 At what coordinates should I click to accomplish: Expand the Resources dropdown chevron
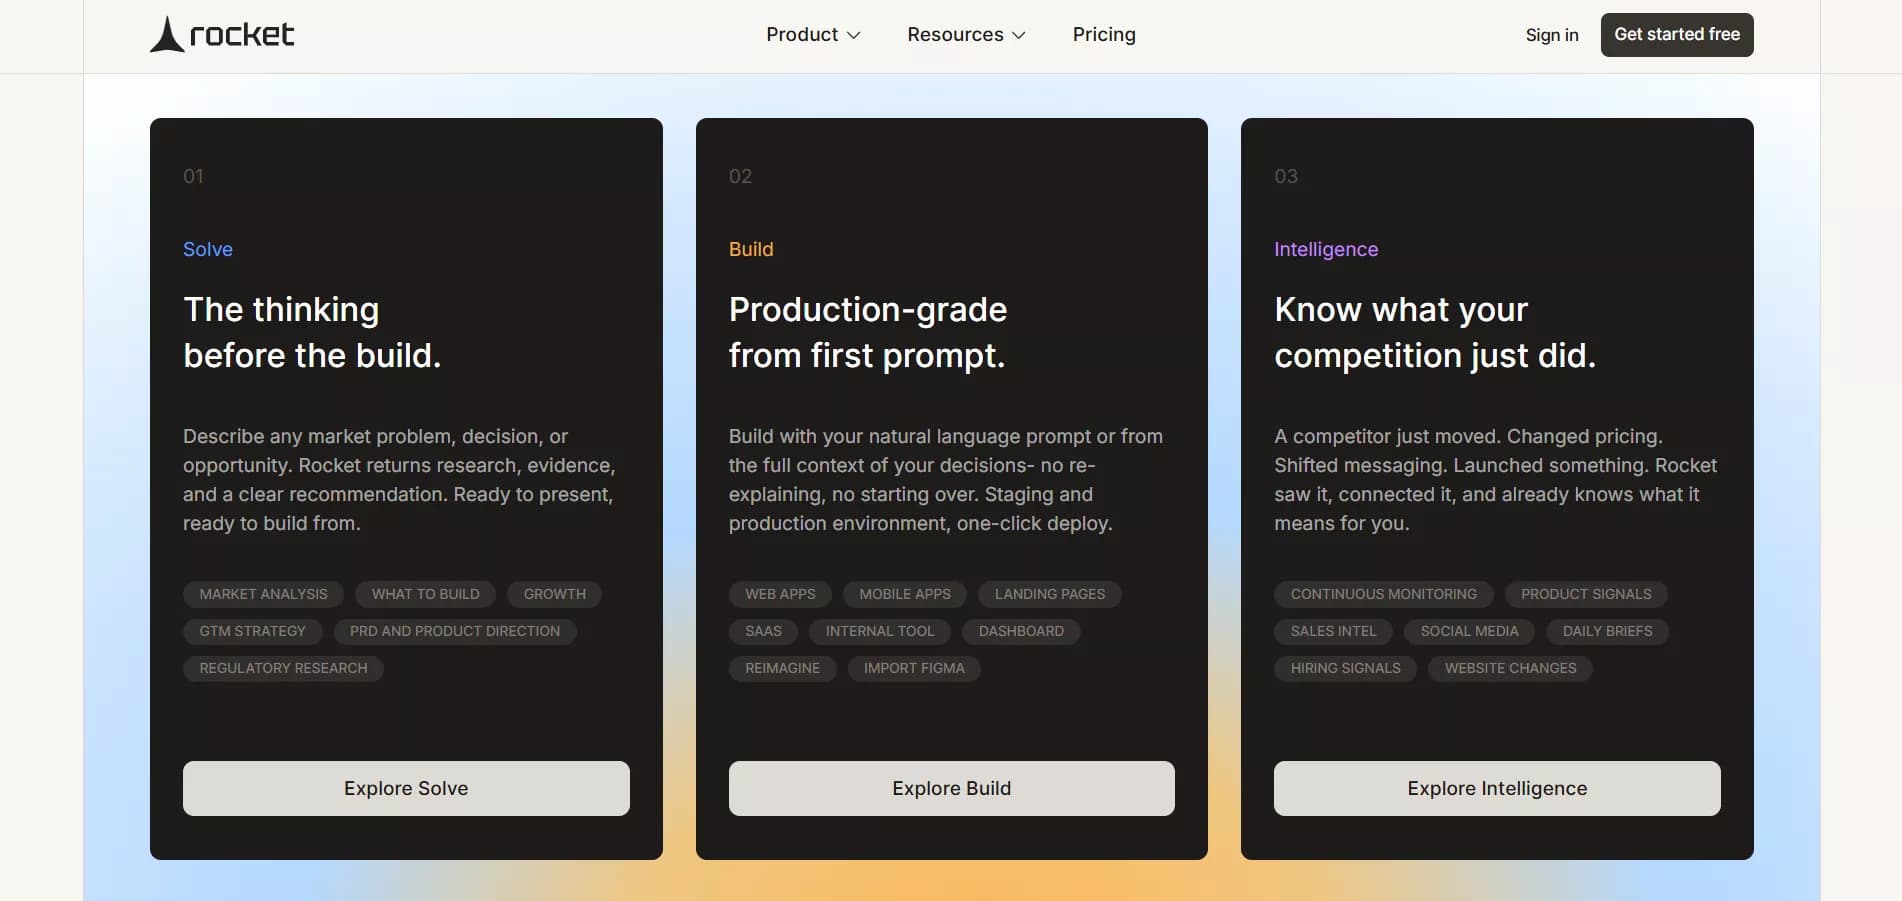point(1018,35)
